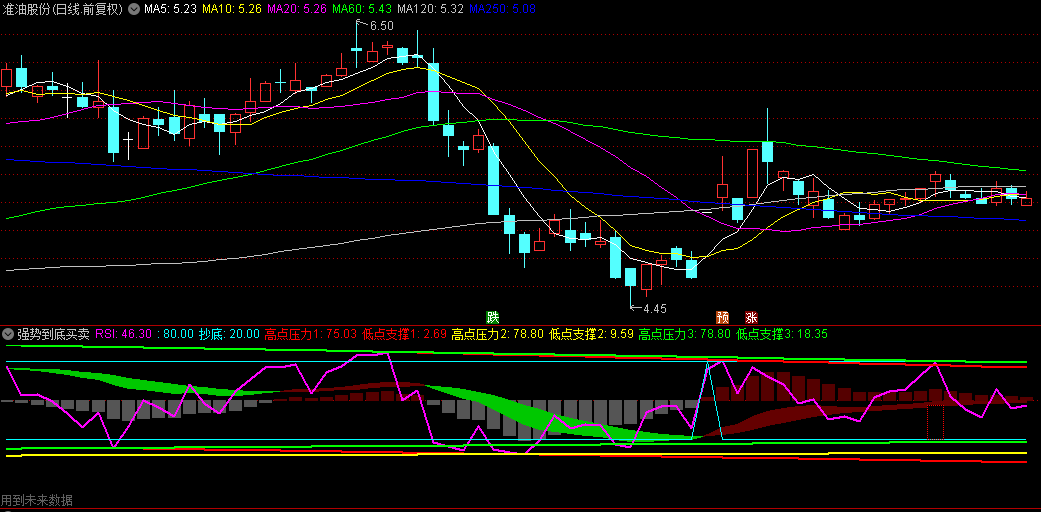Click the 4.45 low price marker
The image size is (1041, 512).
click(x=654, y=308)
